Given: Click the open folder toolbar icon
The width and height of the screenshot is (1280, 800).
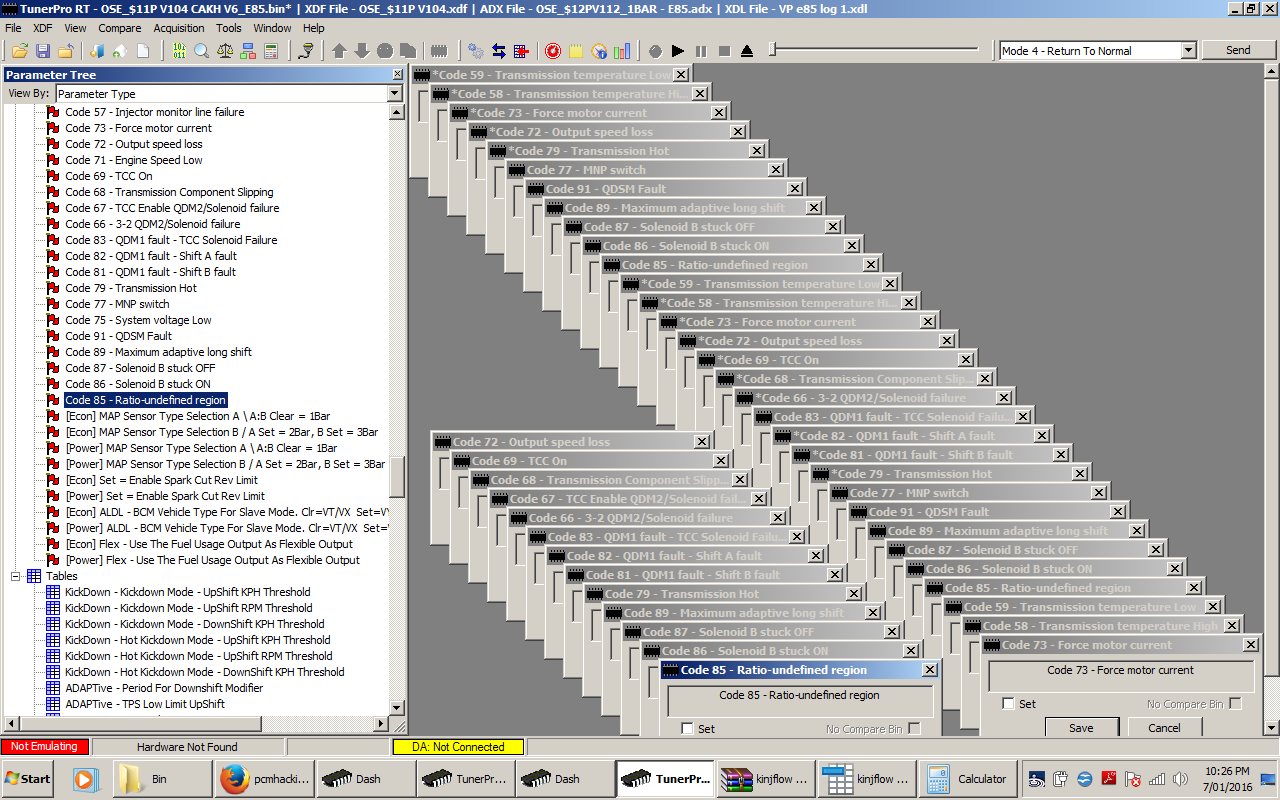Looking at the screenshot, I should [x=20, y=51].
